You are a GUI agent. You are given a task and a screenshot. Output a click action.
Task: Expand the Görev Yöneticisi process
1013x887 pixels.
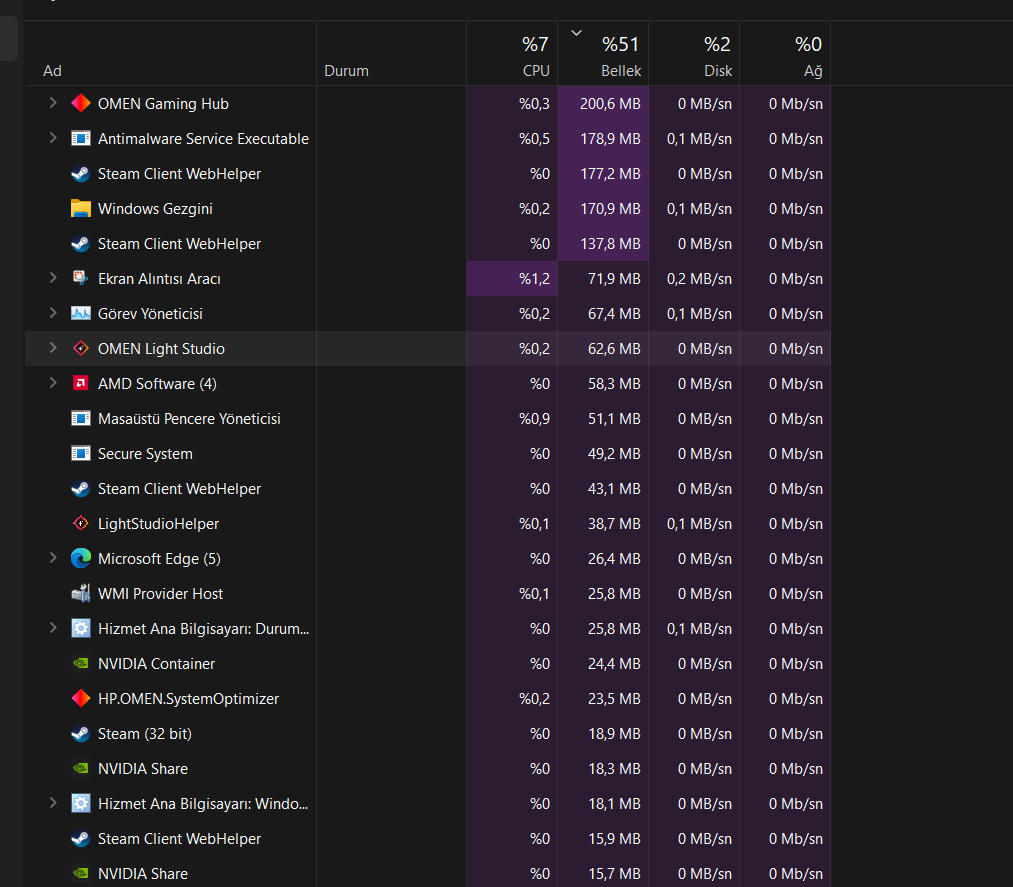(53, 313)
